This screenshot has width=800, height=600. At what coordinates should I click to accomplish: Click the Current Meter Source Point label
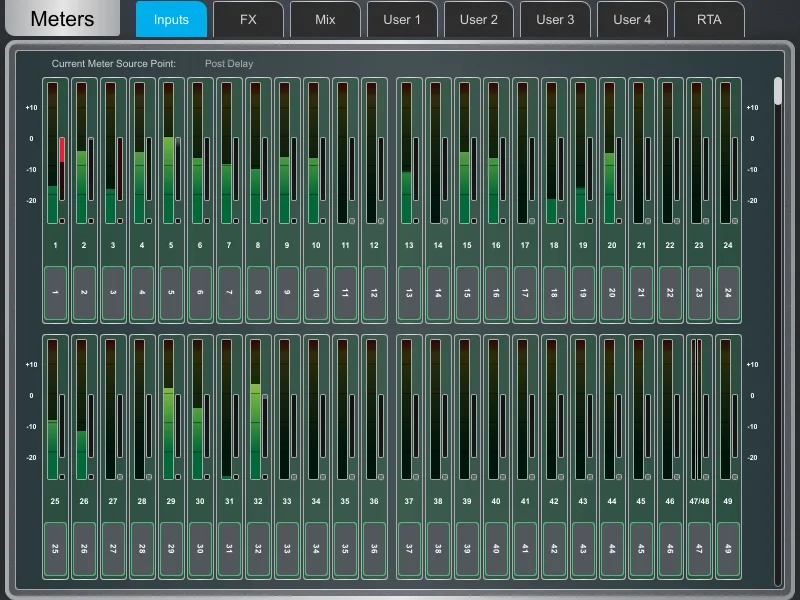(114, 64)
